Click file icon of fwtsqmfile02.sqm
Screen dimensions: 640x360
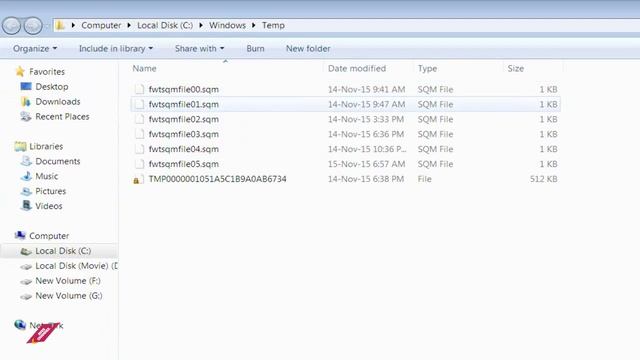click(x=140, y=119)
